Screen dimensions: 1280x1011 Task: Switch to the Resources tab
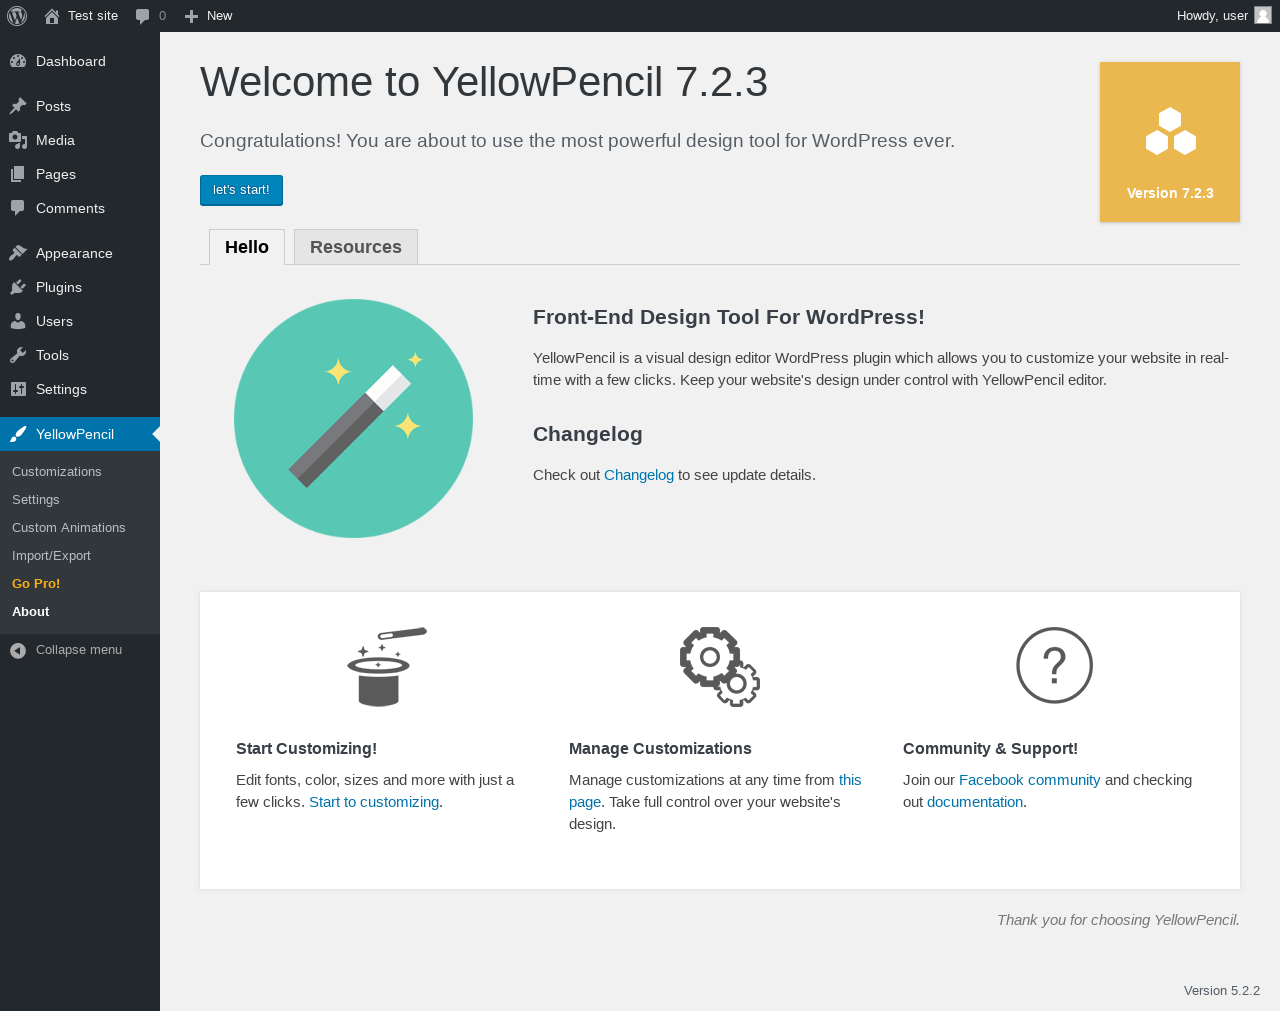pyautogui.click(x=356, y=247)
